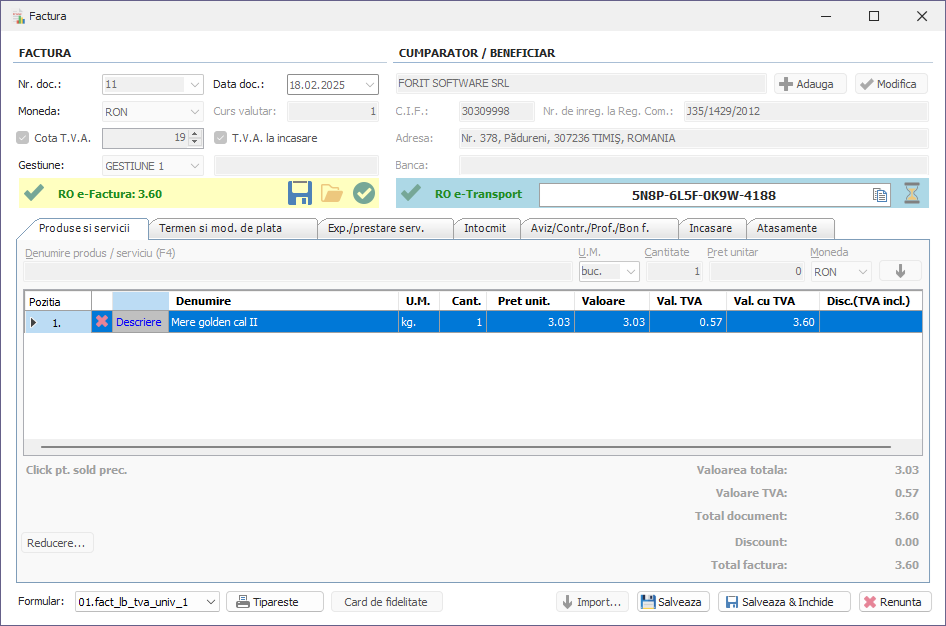Click the Salveaza & Inchide button
The height and width of the screenshot is (626, 946).
[x=784, y=602]
